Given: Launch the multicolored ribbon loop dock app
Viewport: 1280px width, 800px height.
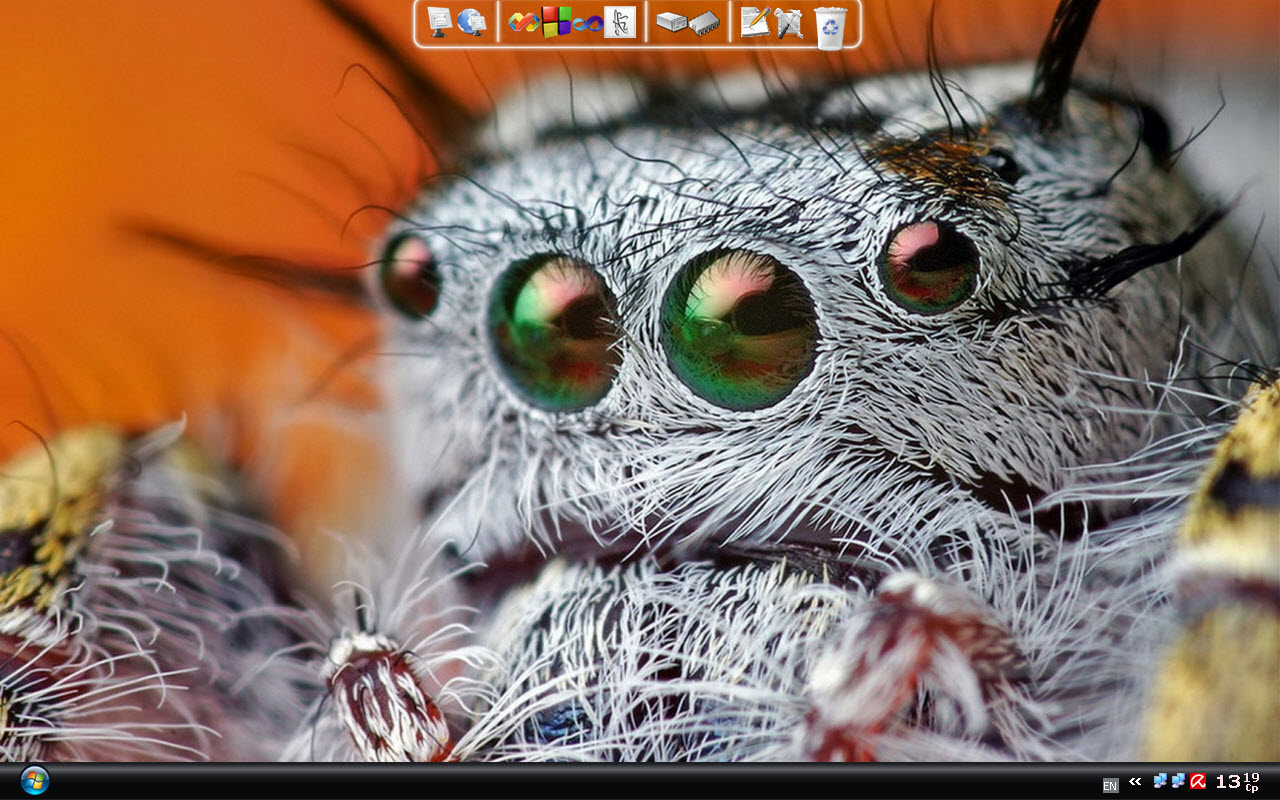Looking at the screenshot, I should pyautogui.click(x=523, y=22).
